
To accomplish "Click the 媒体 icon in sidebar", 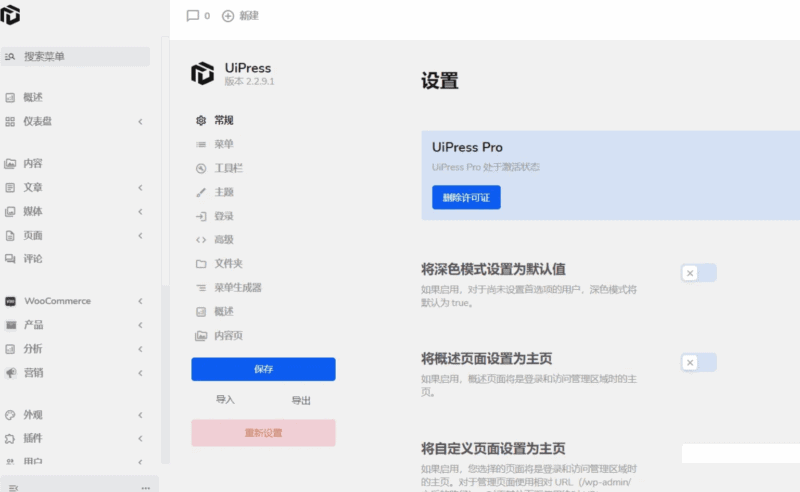I will (x=10, y=211).
